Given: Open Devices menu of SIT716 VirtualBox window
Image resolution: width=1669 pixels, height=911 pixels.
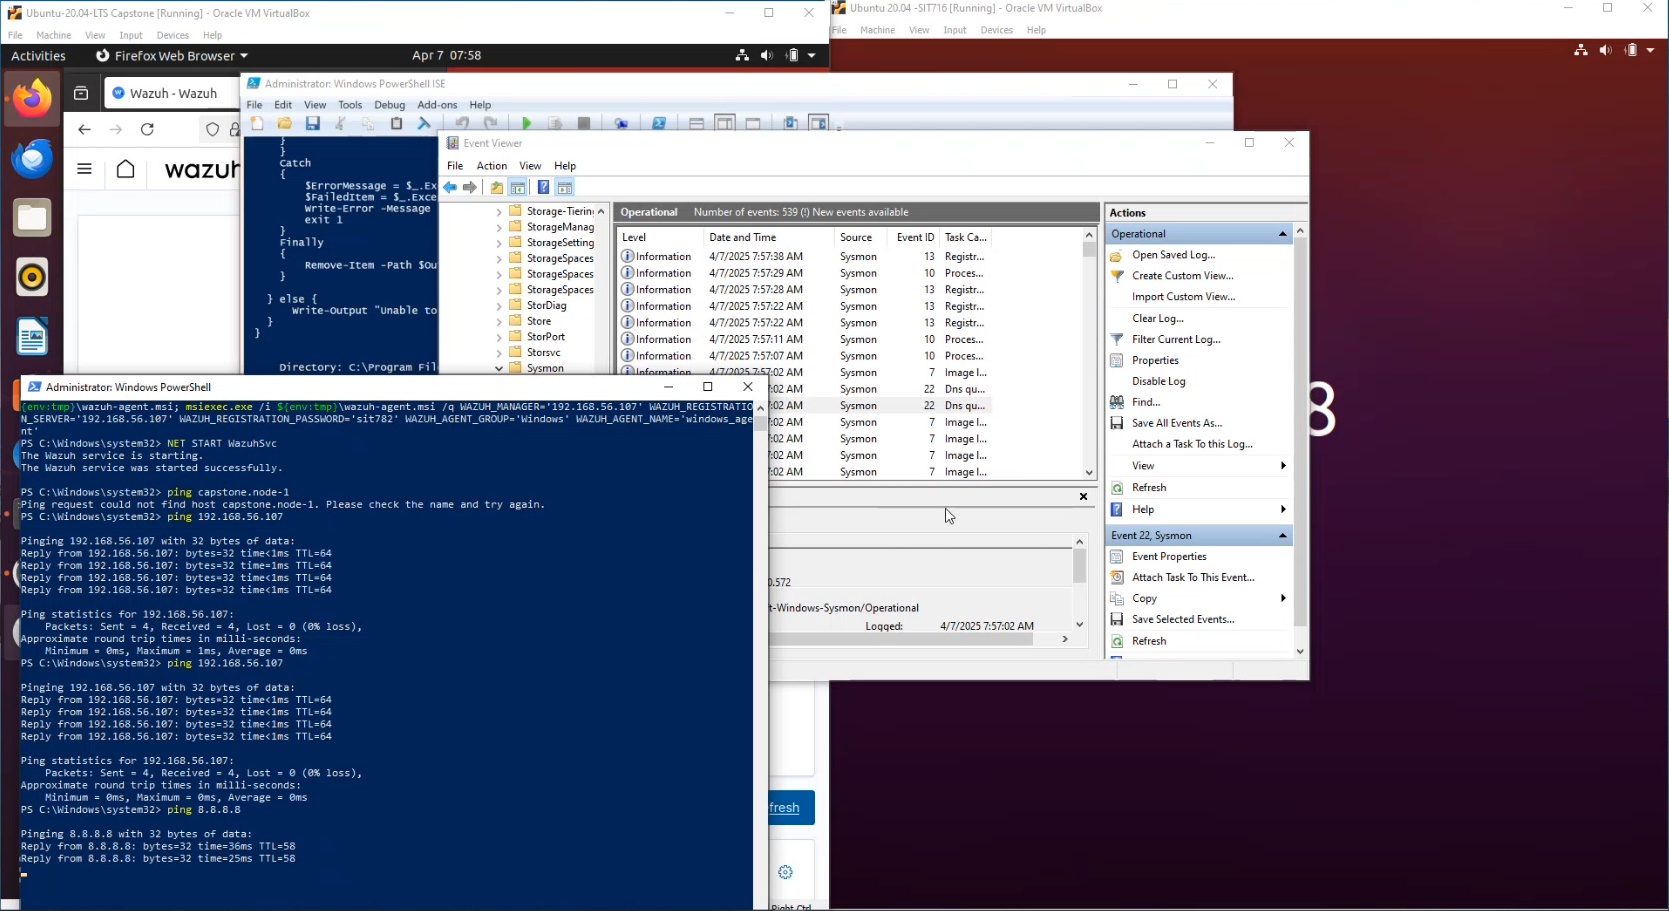Looking at the screenshot, I should tap(996, 30).
